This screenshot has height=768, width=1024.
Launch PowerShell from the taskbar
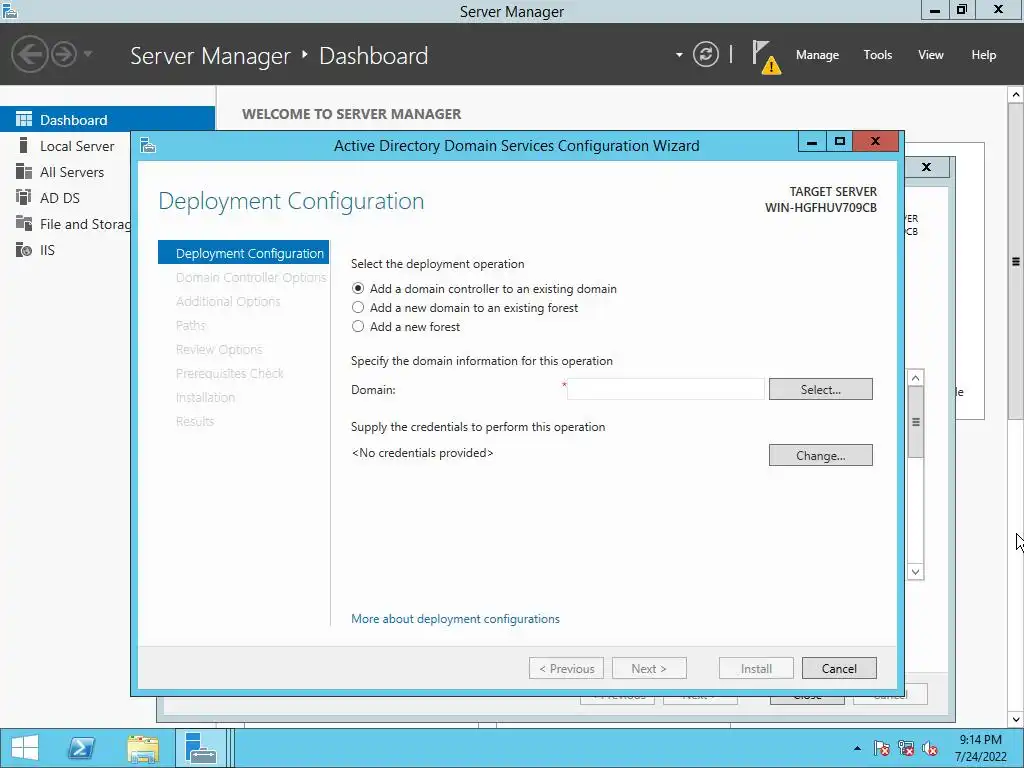(82, 748)
